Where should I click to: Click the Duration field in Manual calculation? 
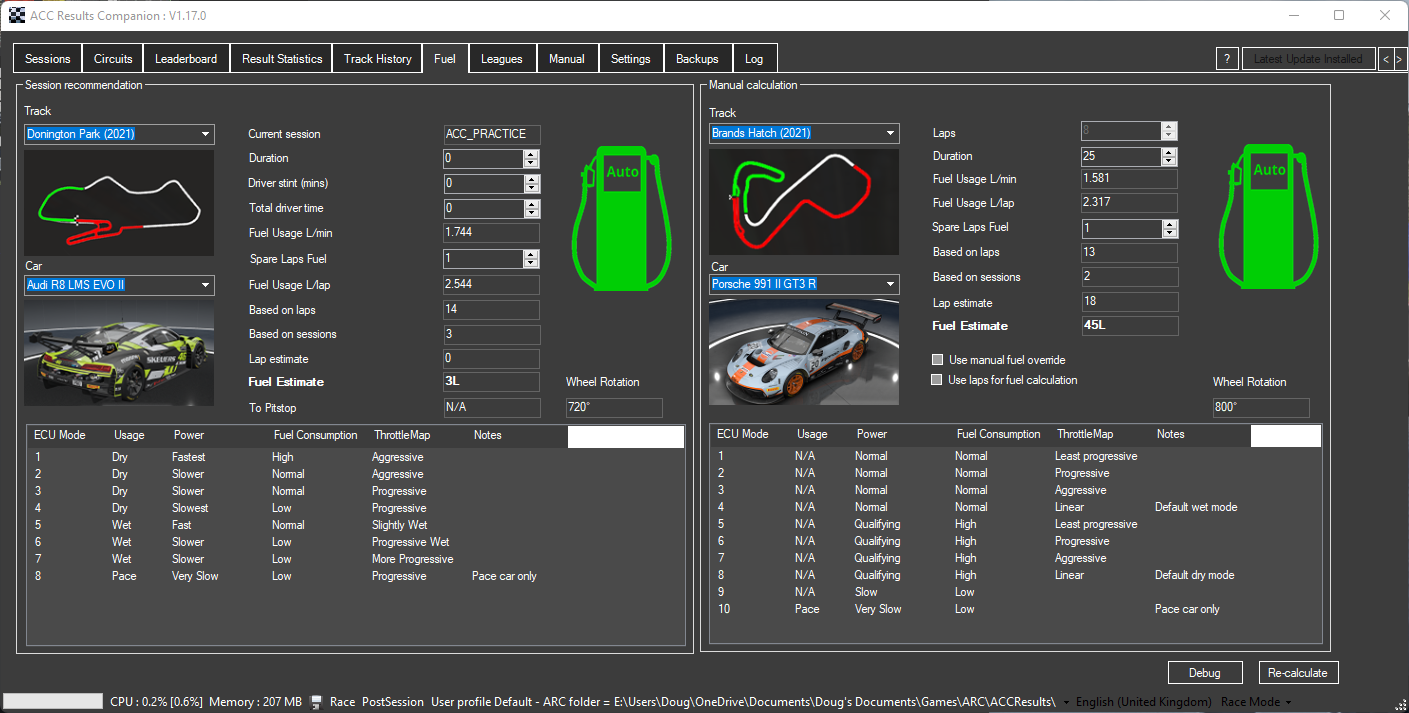pyautogui.click(x=1120, y=156)
